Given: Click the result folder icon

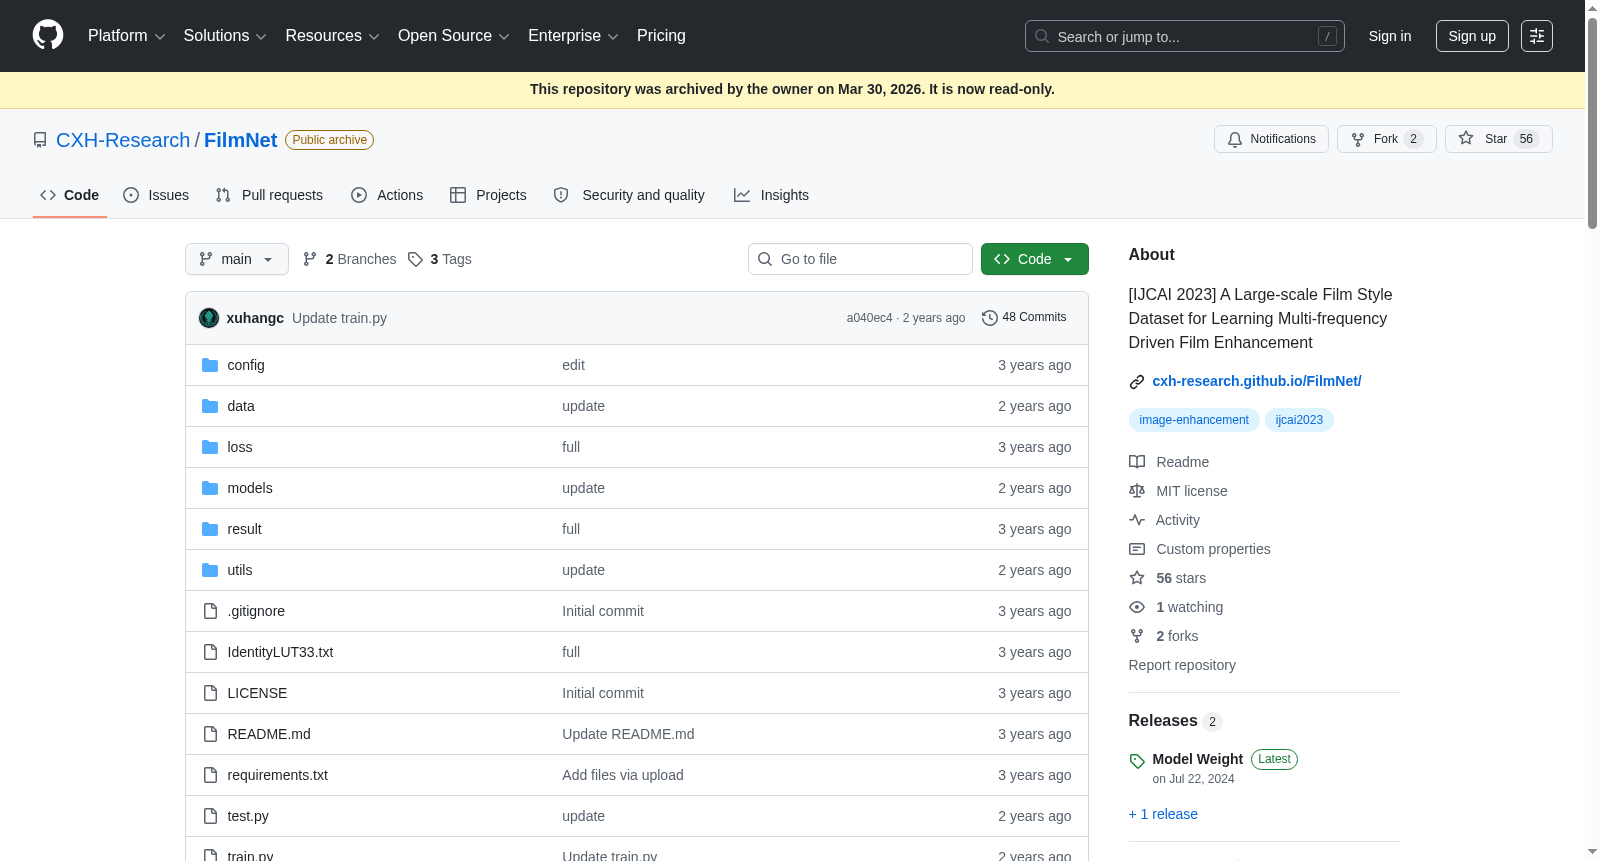Looking at the screenshot, I should (x=210, y=529).
